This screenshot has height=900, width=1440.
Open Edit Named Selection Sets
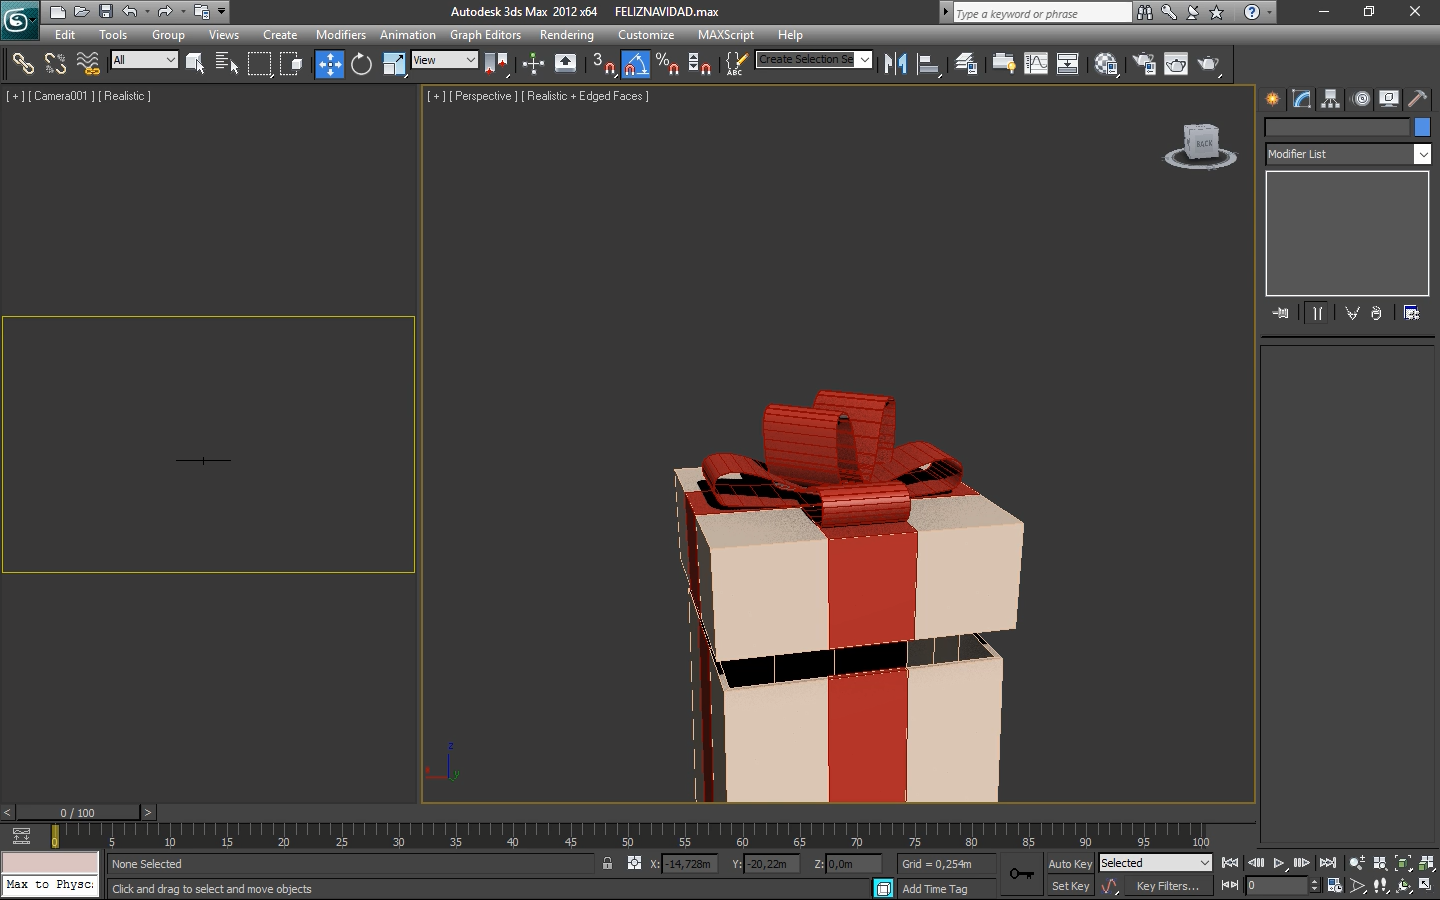pos(736,64)
